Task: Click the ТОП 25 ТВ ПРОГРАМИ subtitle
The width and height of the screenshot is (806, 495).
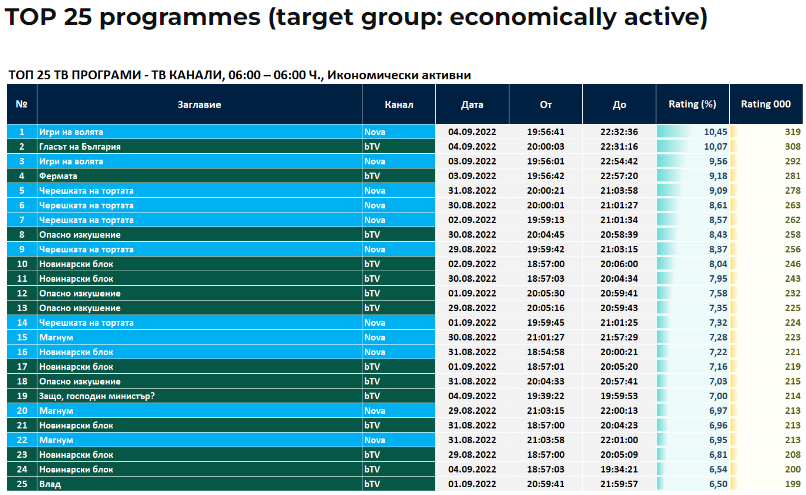Action: point(239,75)
